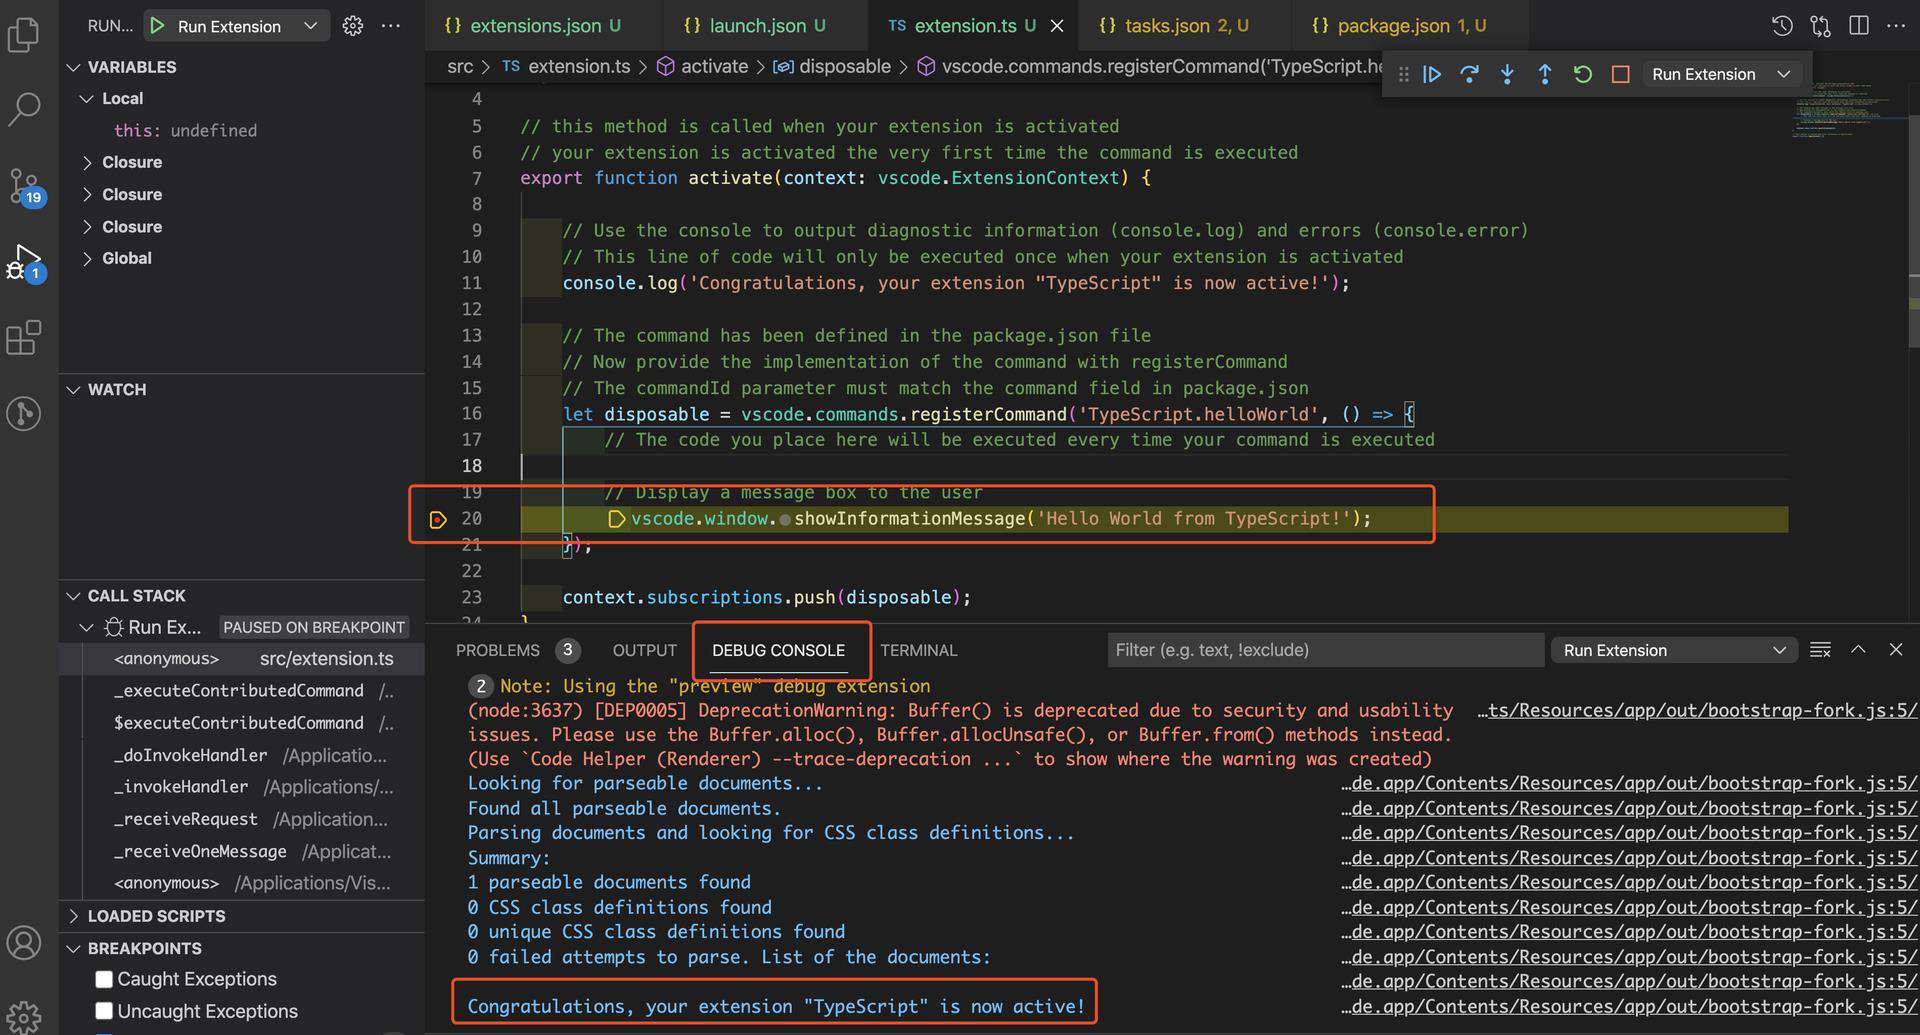Screen dimensions: 1920x1035
Task: Open the OUTPUT panel tab
Action: coord(644,650)
